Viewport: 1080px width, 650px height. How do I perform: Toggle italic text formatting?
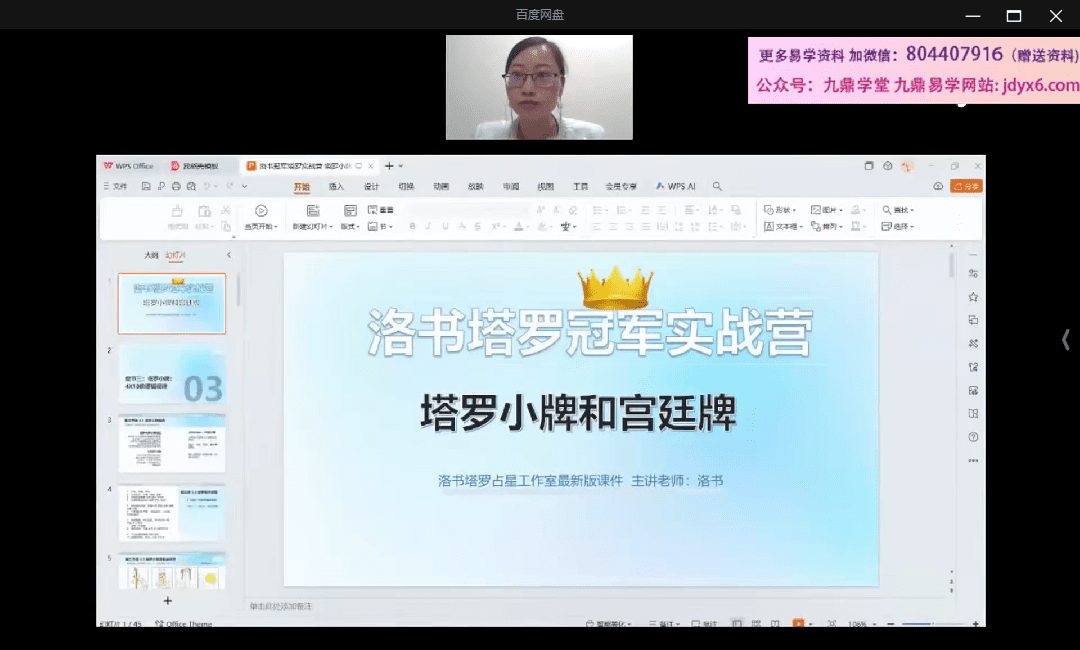427,227
